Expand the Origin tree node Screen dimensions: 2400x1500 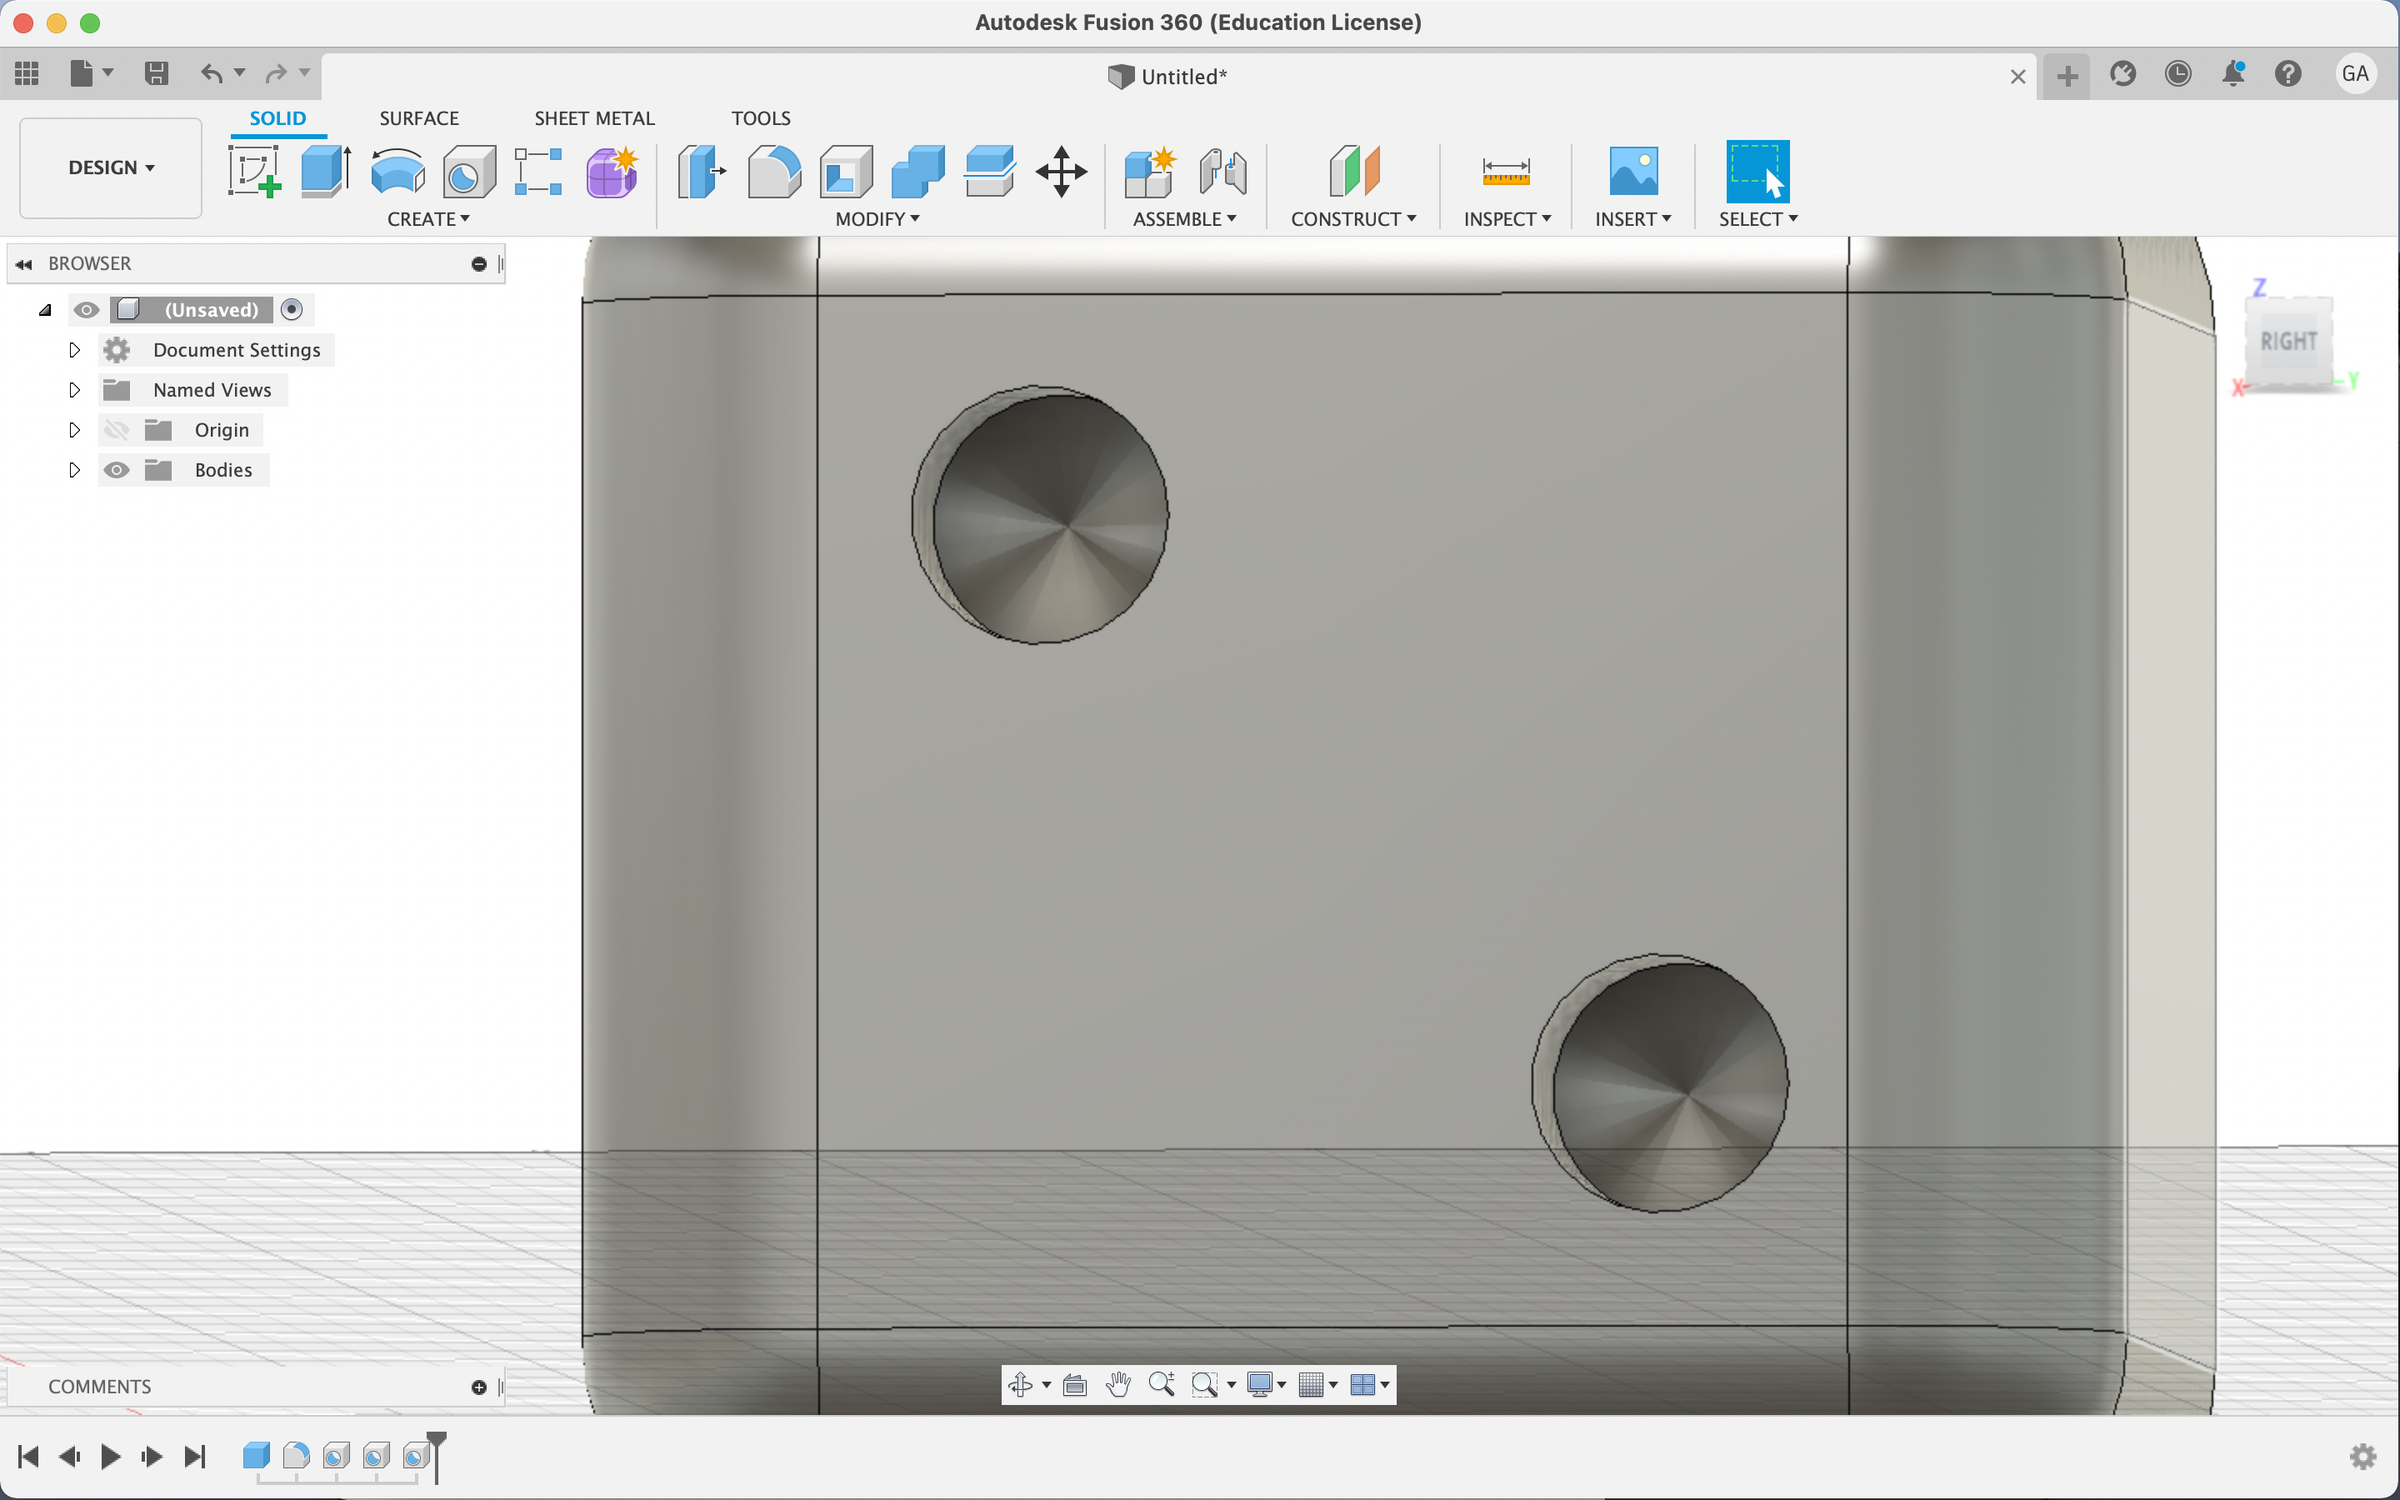point(74,430)
